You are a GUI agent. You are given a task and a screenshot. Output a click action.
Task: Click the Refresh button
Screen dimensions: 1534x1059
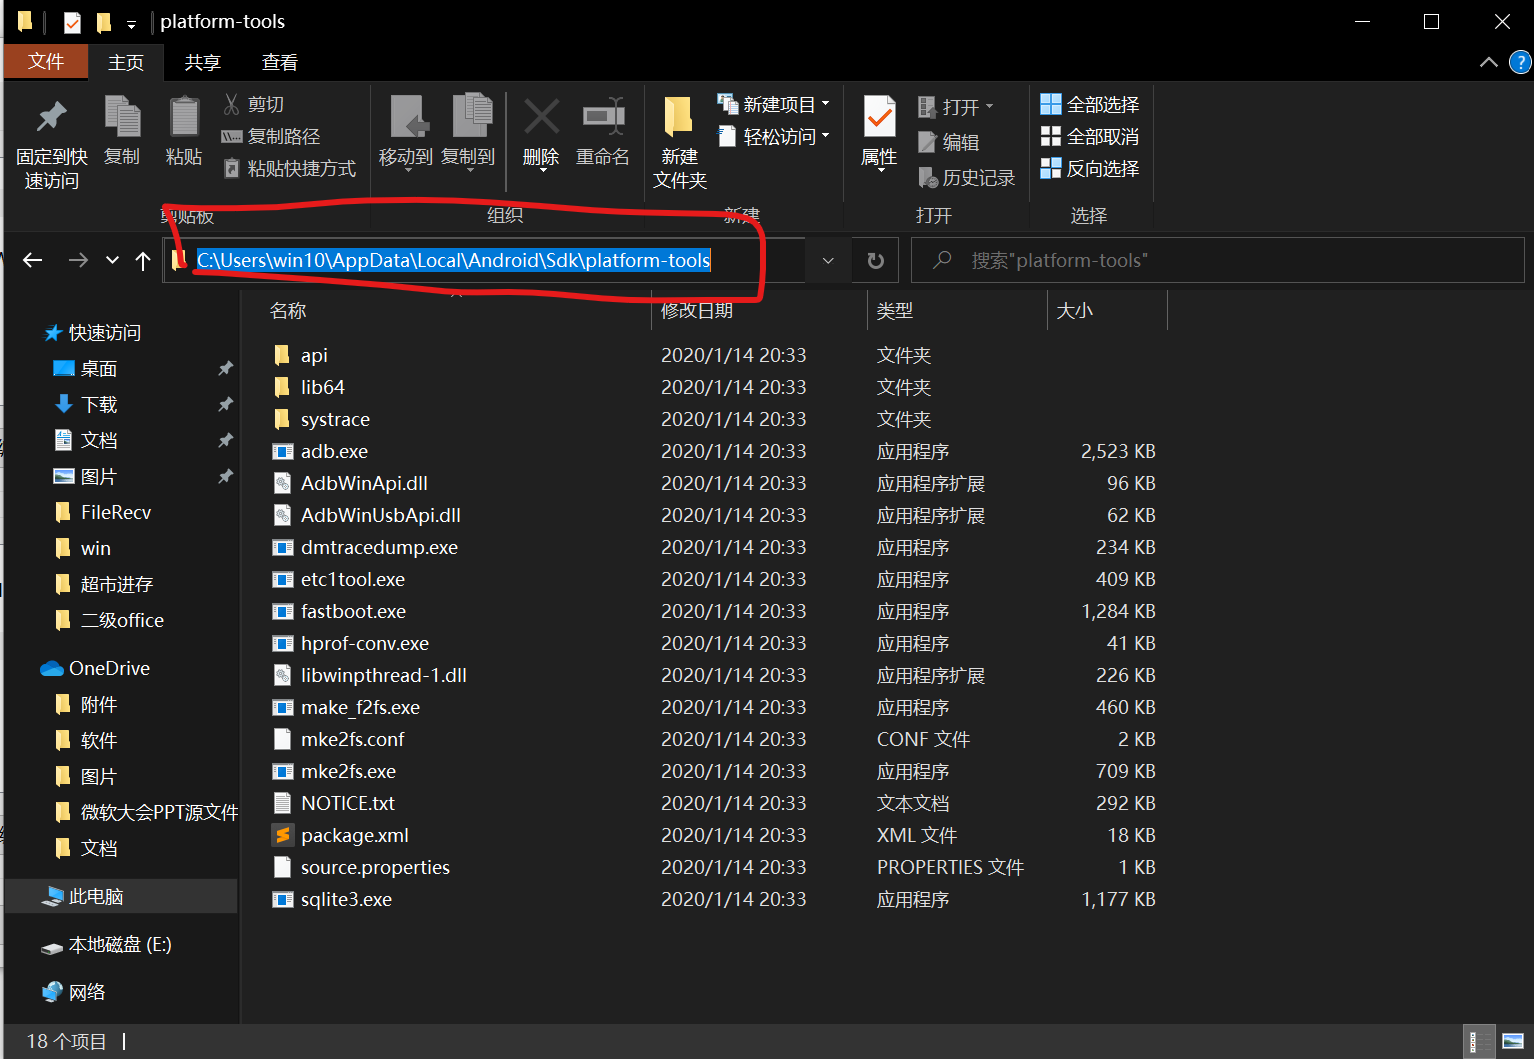click(875, 260)
